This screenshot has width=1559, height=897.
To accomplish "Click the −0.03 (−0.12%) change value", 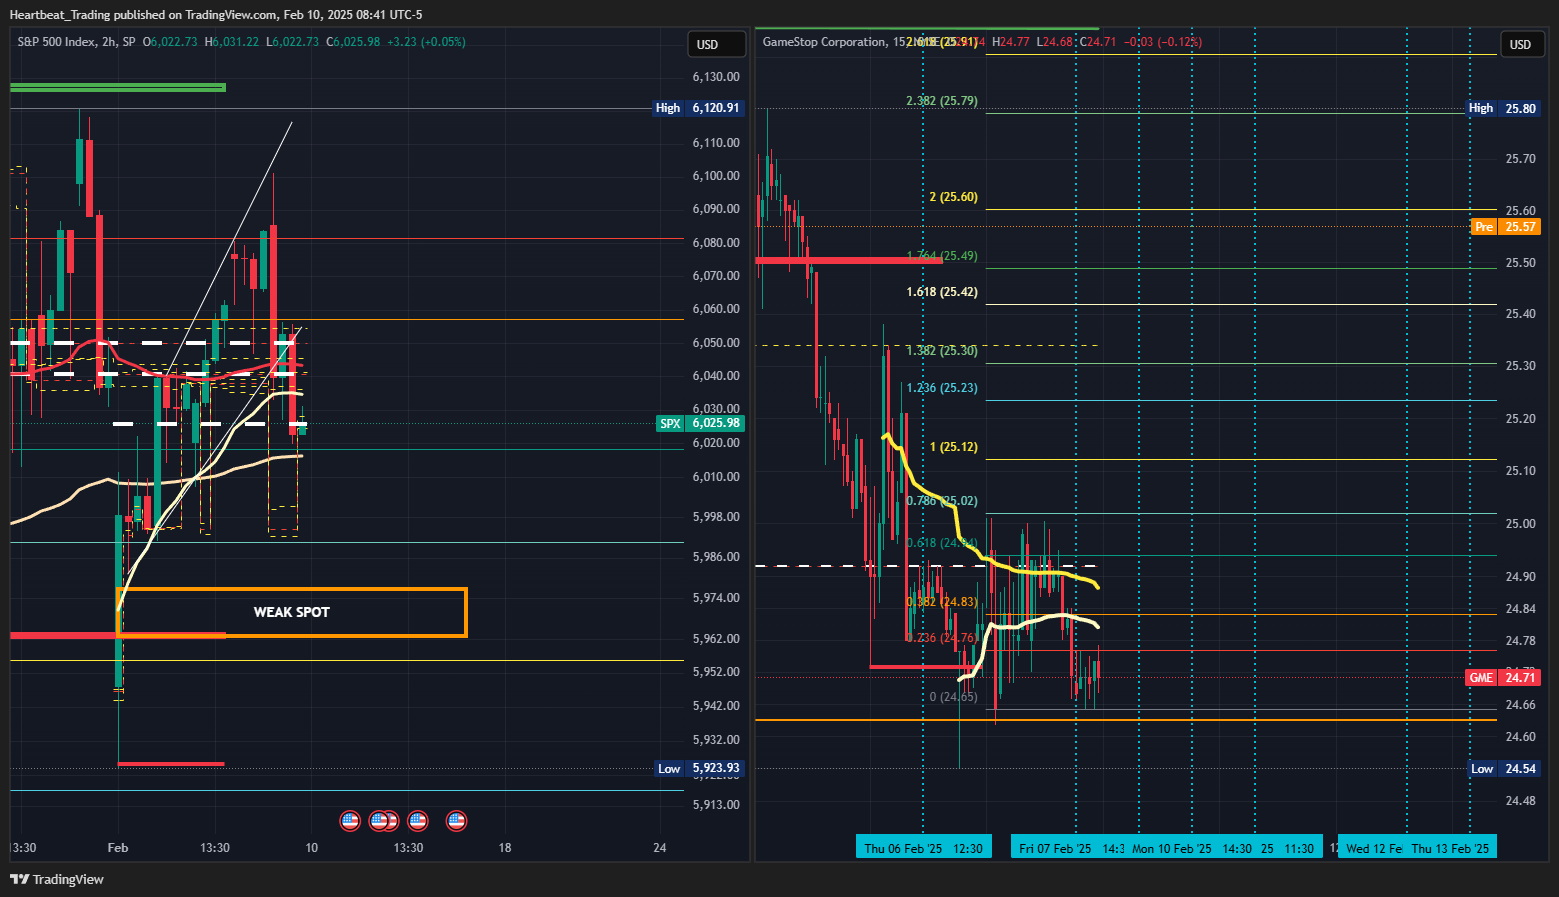I will 1163,42.
